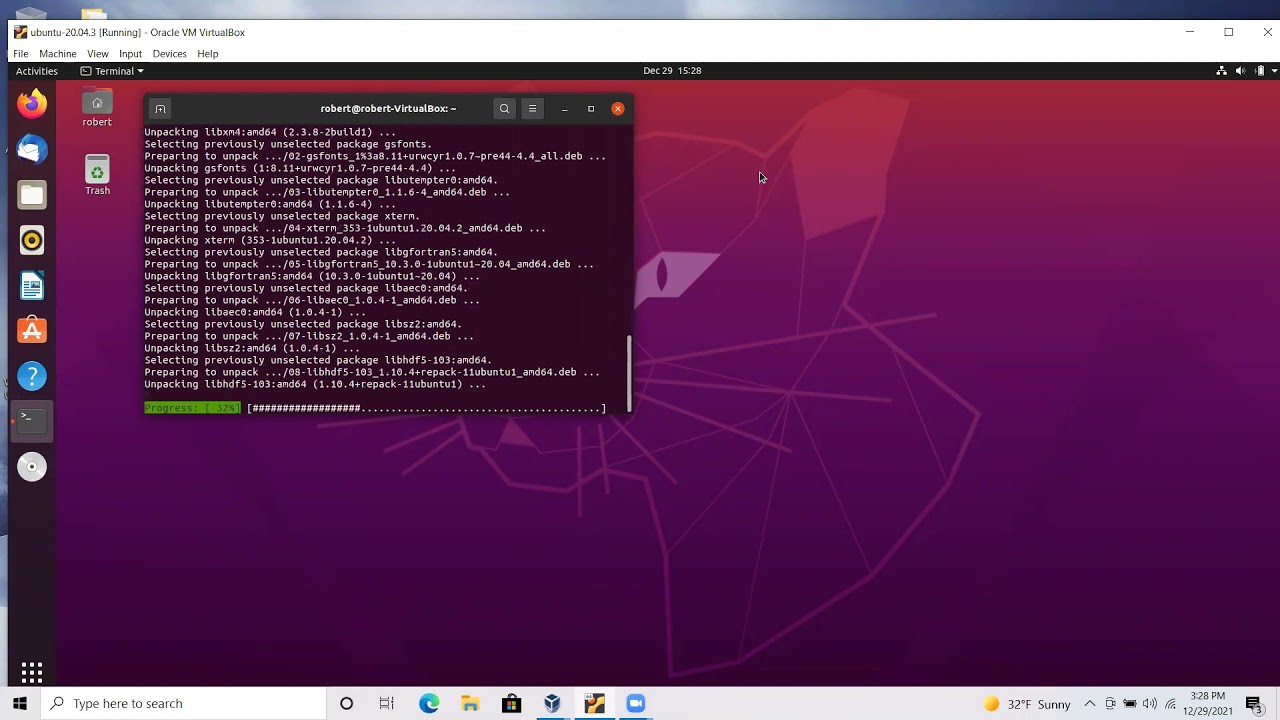Open the Ubuntu system menu arrow
The height and width of the screenshot is (720, 1280).
pos(1274,71)
